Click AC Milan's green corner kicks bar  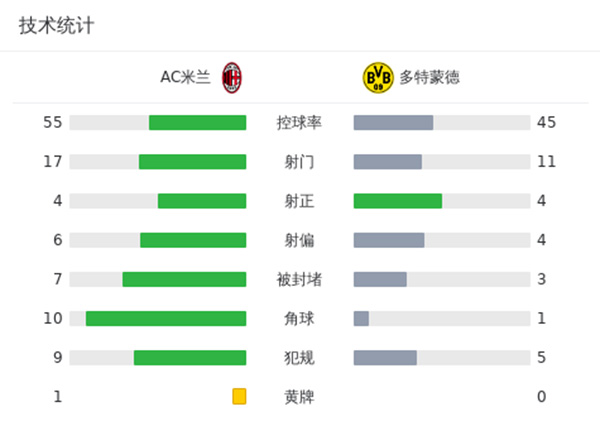click(165, 319)
